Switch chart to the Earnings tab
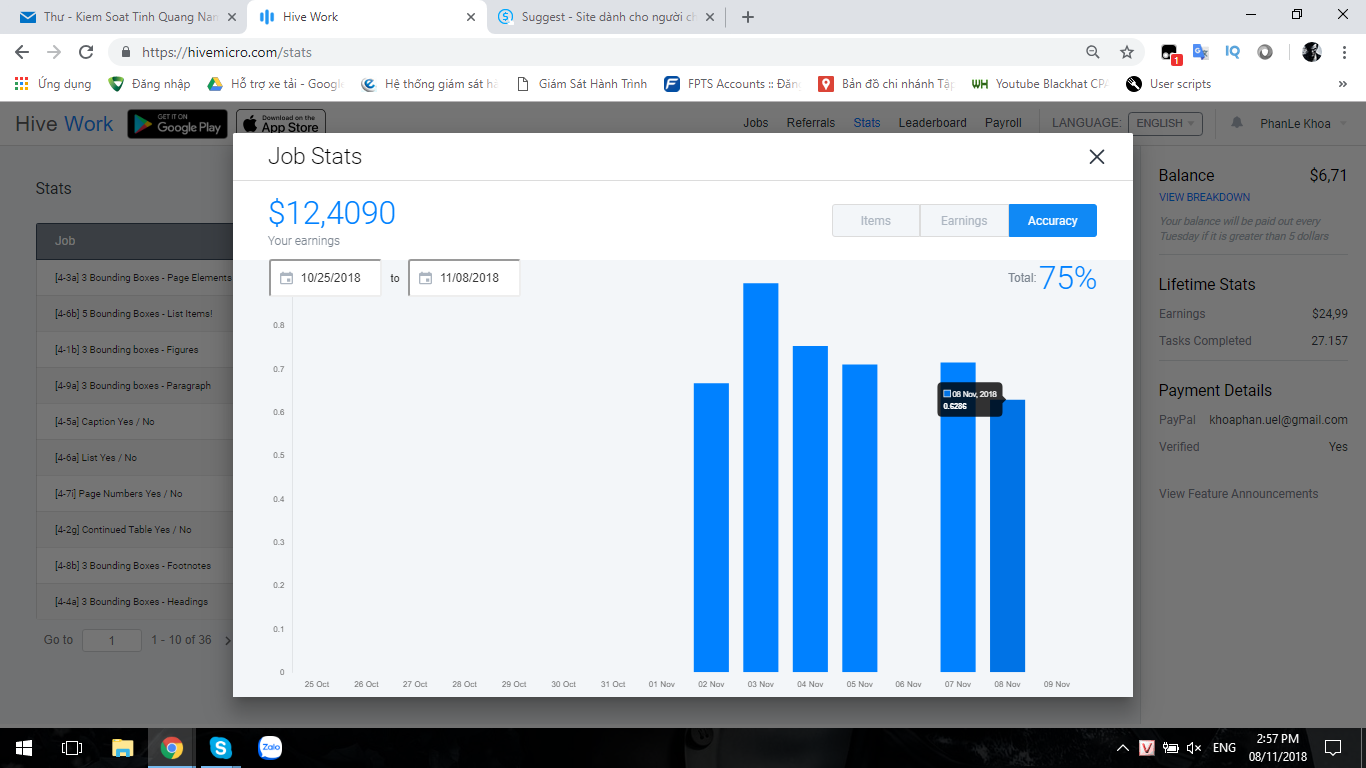Screen dimensions: 1366x768 tap(964, 221)
